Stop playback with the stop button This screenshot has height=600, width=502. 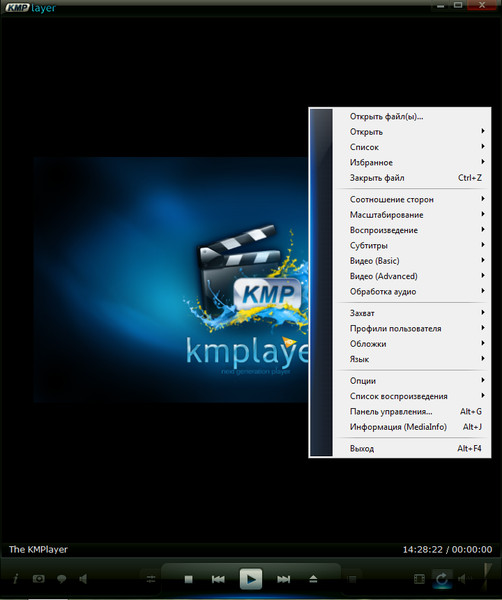tap(188, 579)
